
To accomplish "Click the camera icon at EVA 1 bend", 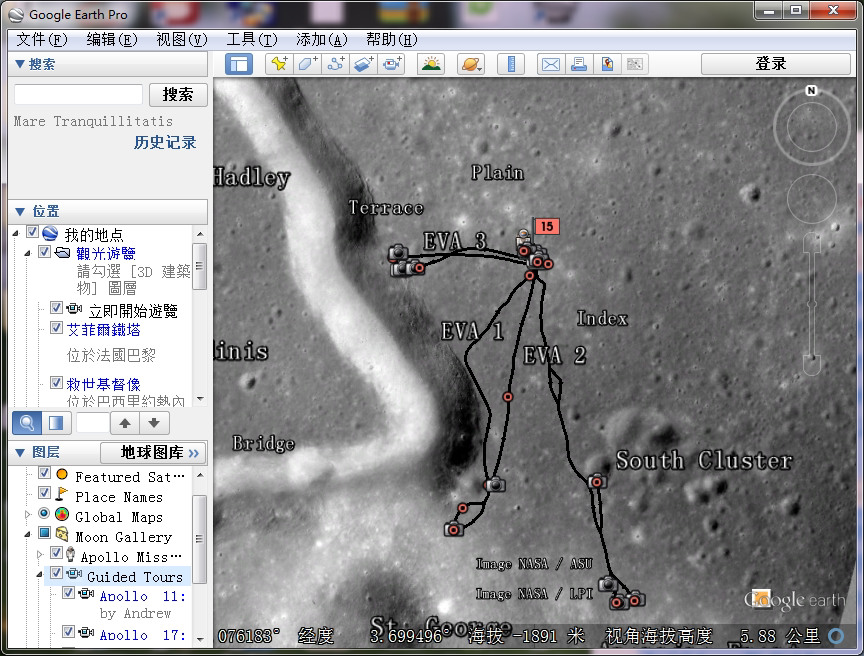I will (495, 485).
